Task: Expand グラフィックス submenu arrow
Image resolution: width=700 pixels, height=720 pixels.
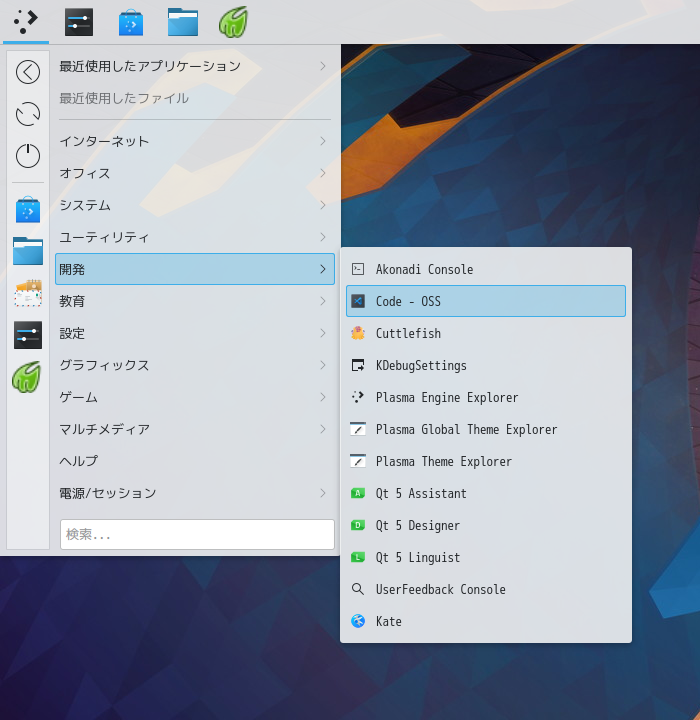Action: (323, 365)
